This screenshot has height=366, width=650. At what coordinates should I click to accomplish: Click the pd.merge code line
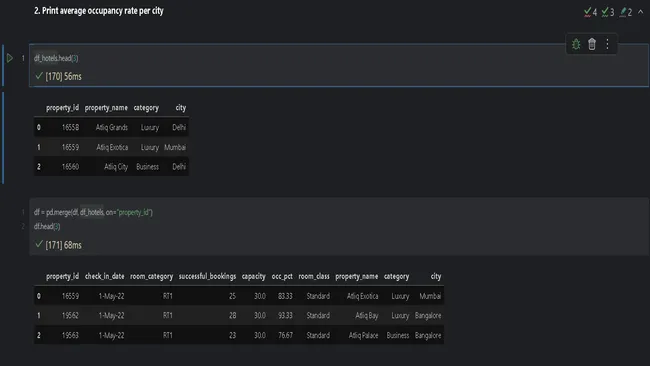pos(93,212)
